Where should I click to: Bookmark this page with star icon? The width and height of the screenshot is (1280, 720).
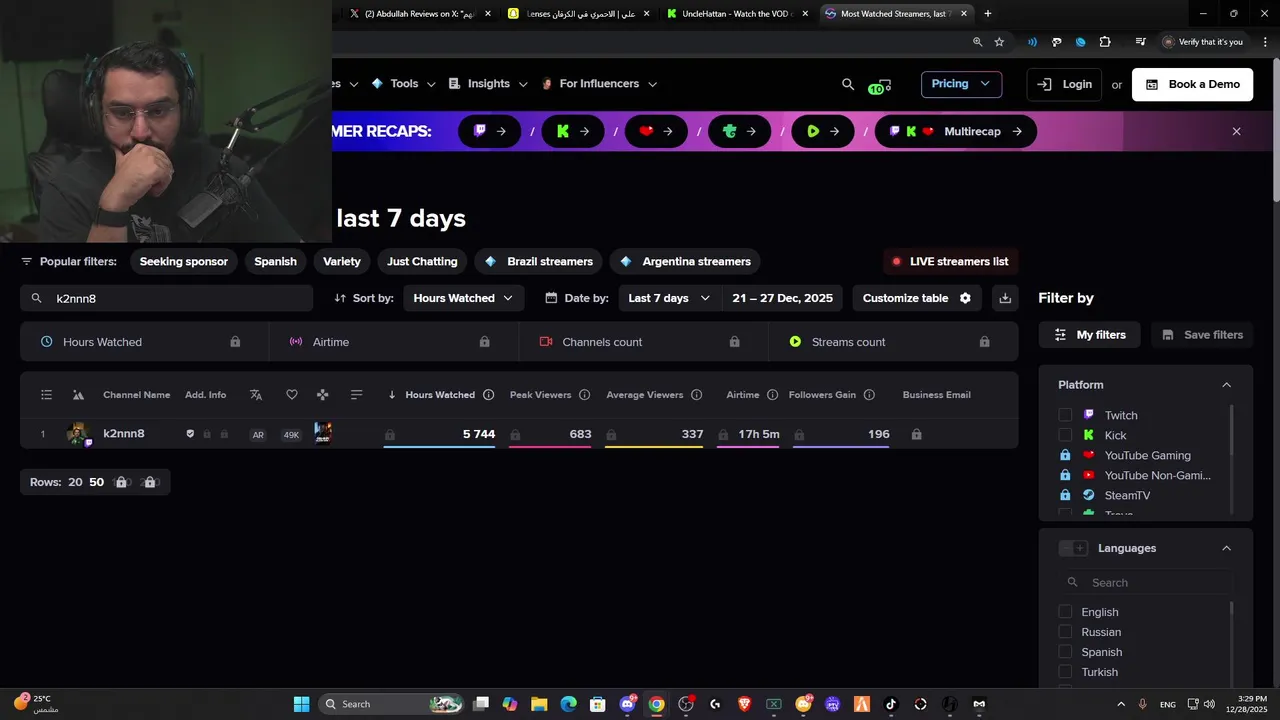point(999,42)
